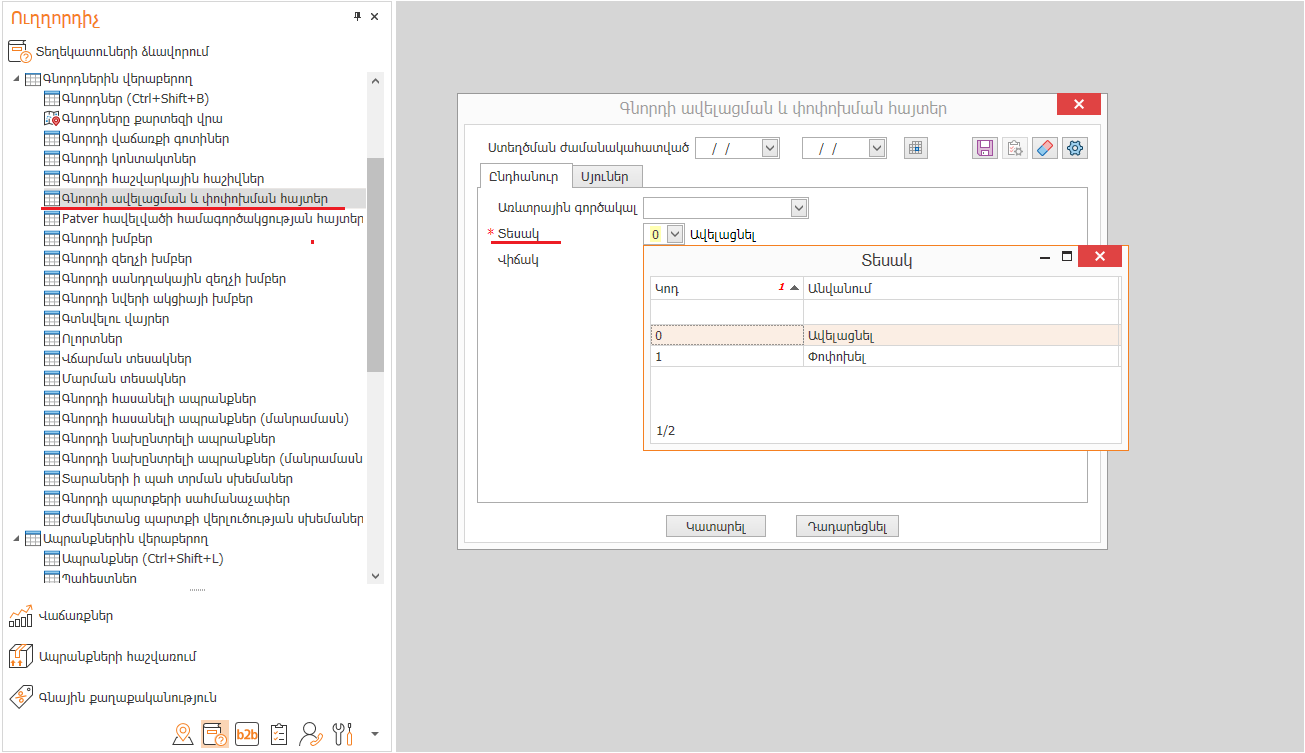The height and width of the screenshot is (753, 1305).
Task: Click the table icon beside Գնորդի խմբեր
Action: click(x=52, y=239)
